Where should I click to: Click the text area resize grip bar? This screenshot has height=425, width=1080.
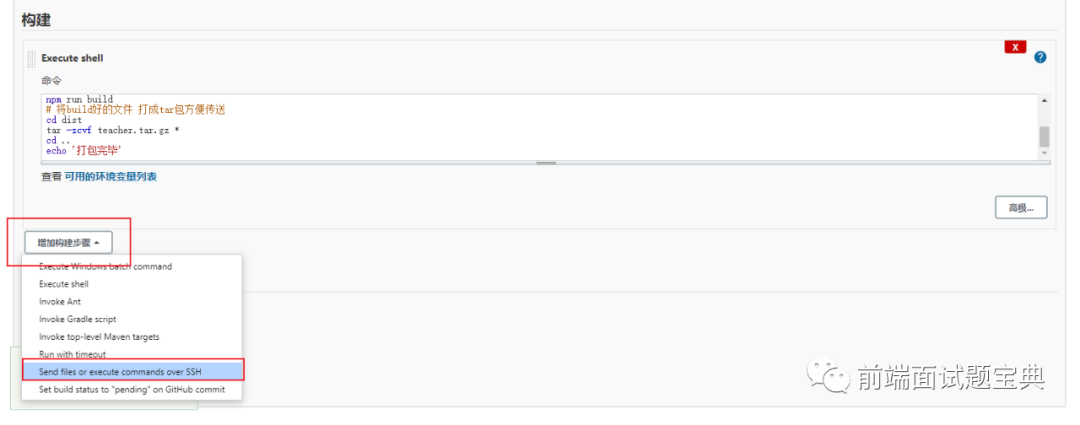[546, 163]
